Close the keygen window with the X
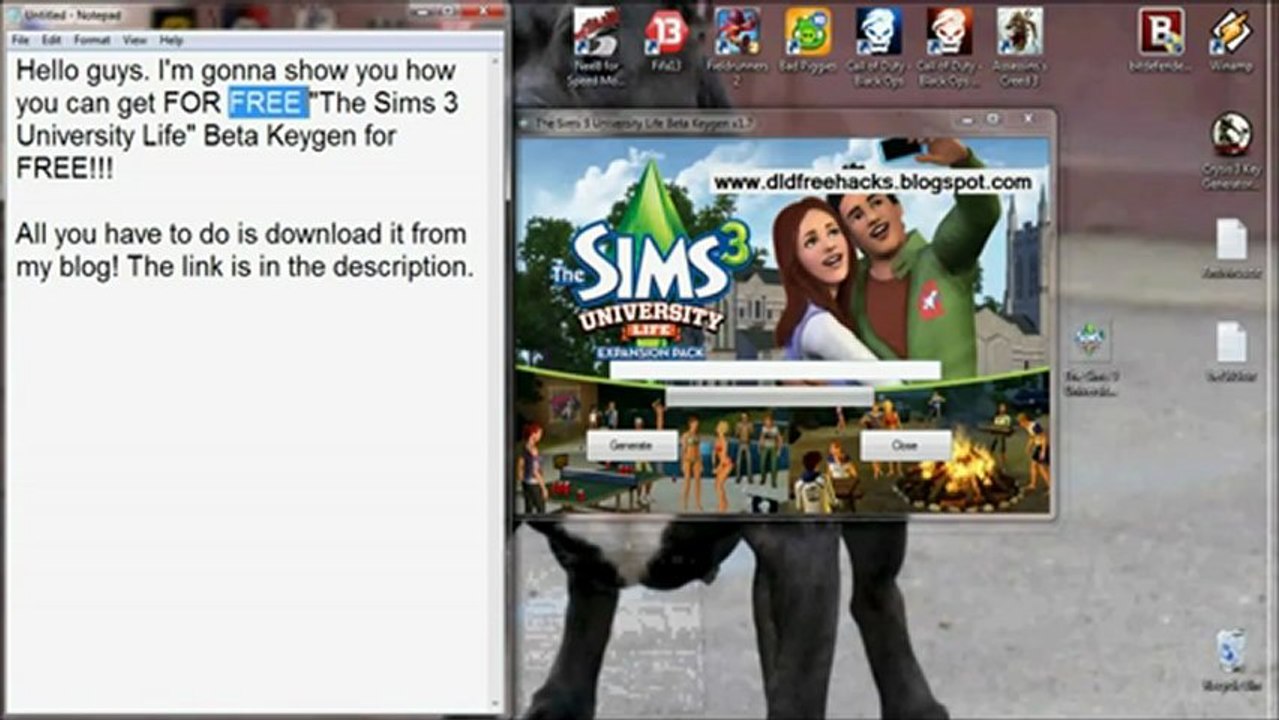Image resolution: width=1279 pixels, height=720 pixels. click(1027, 119)
